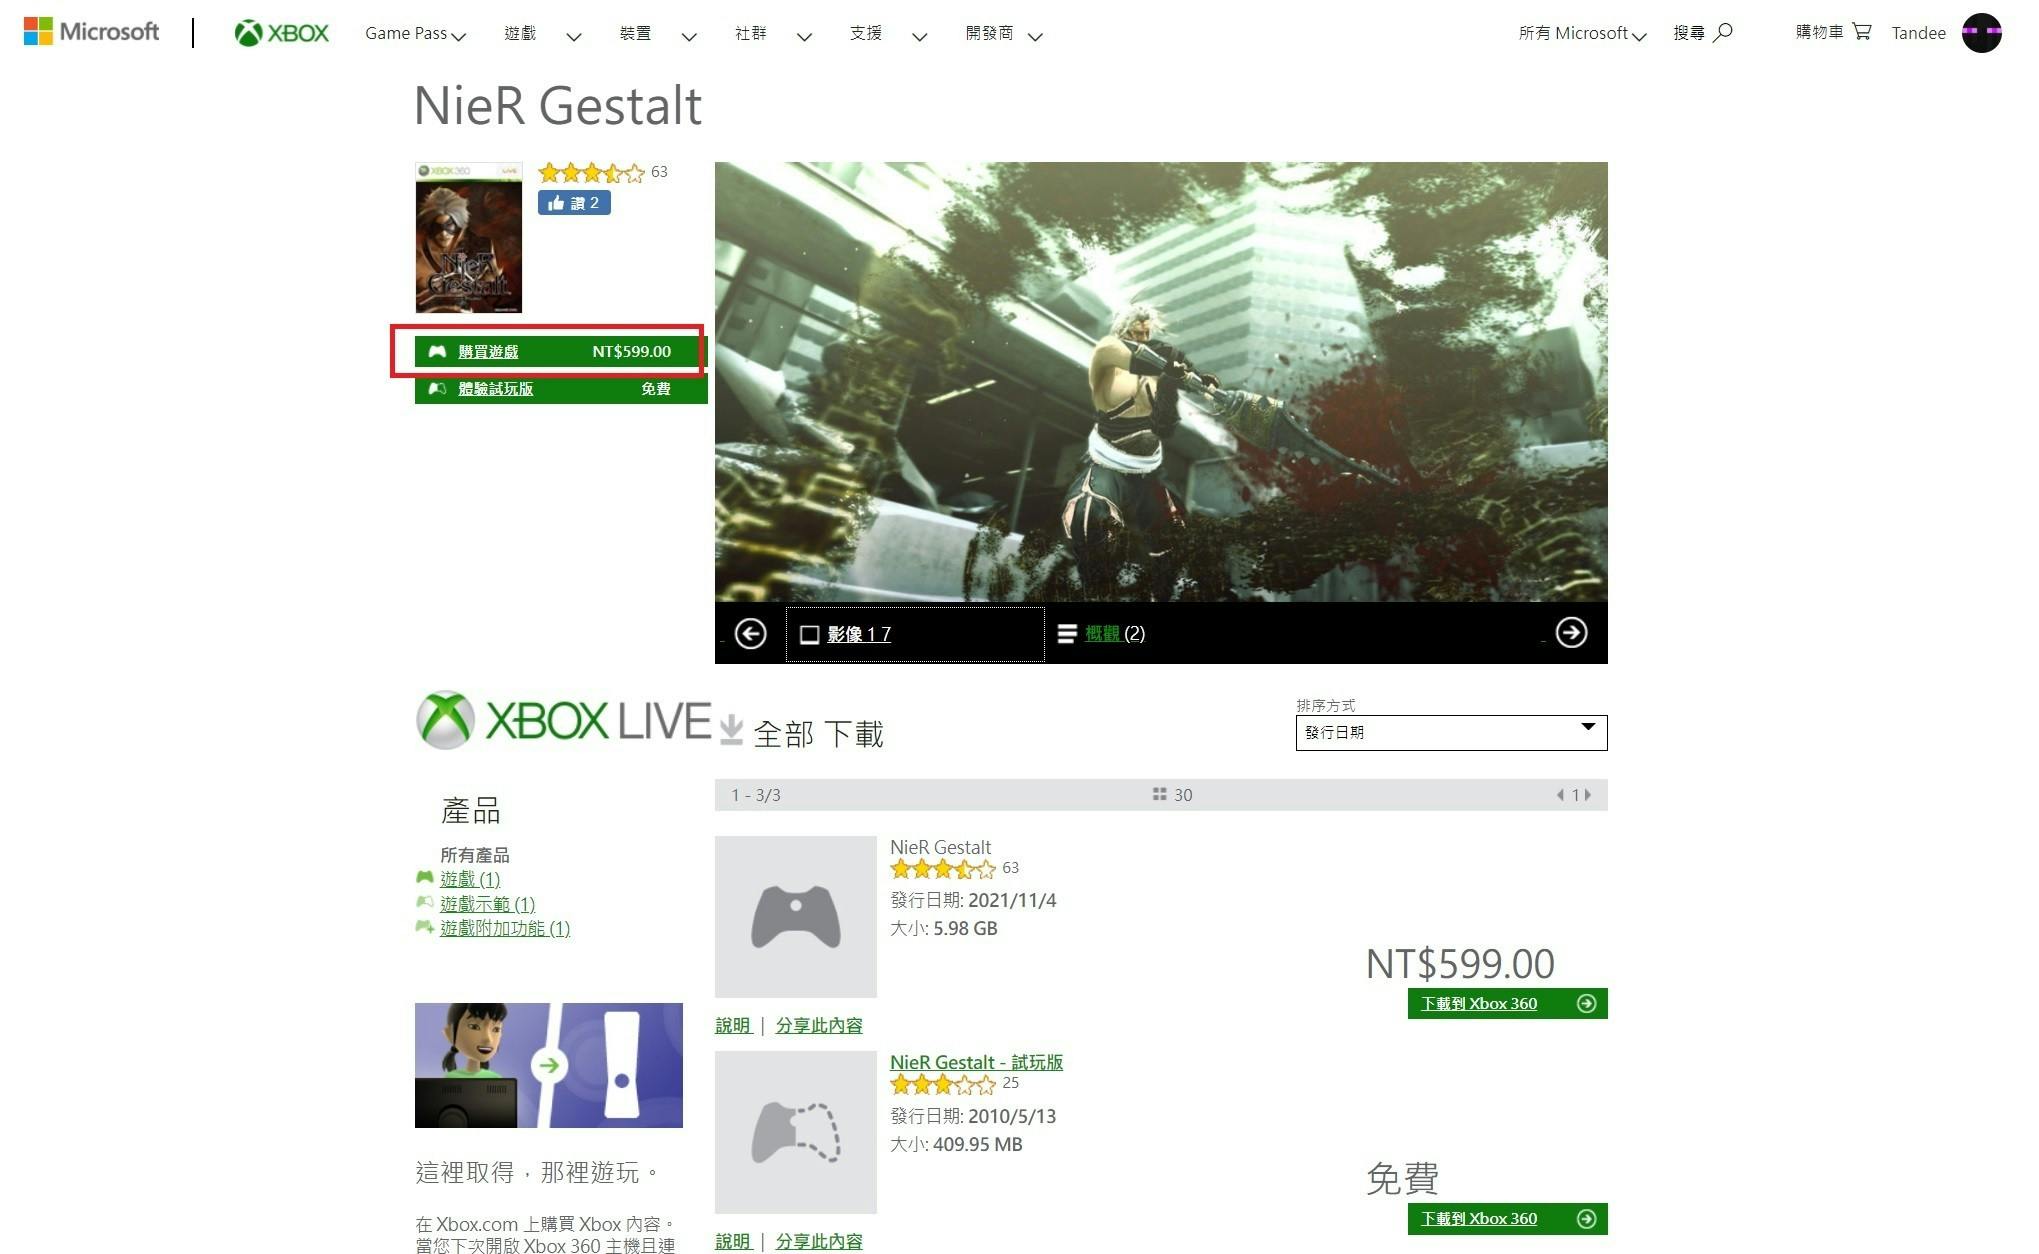Viewport: 2039px width, 1254px height.
Task: Click grid view icon showing 30
Action: click(x=1159, y=794)
